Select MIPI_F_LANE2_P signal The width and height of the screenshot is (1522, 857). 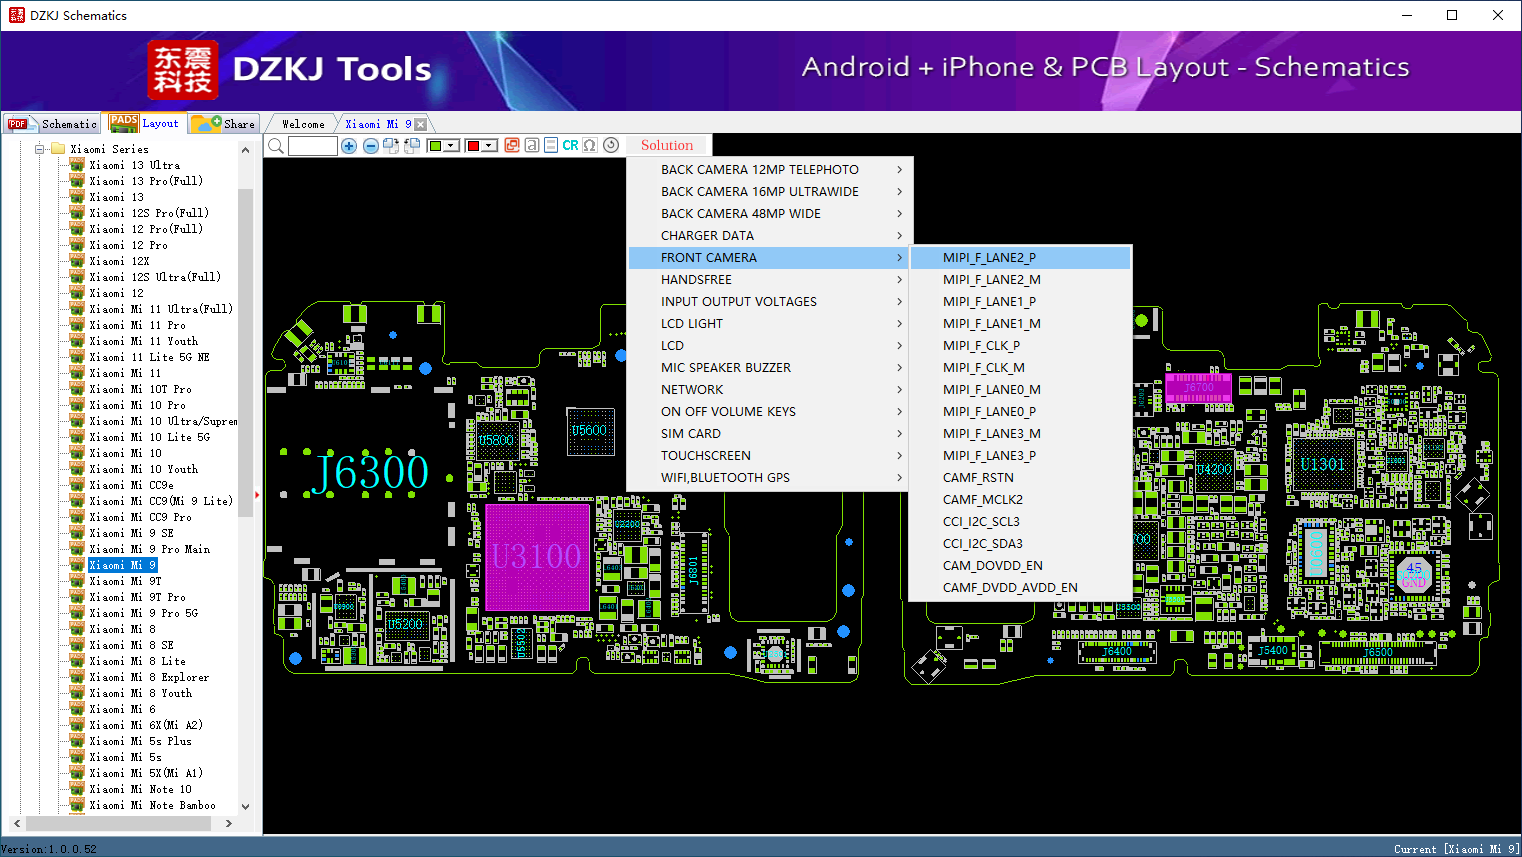(x=1021, y=258)
